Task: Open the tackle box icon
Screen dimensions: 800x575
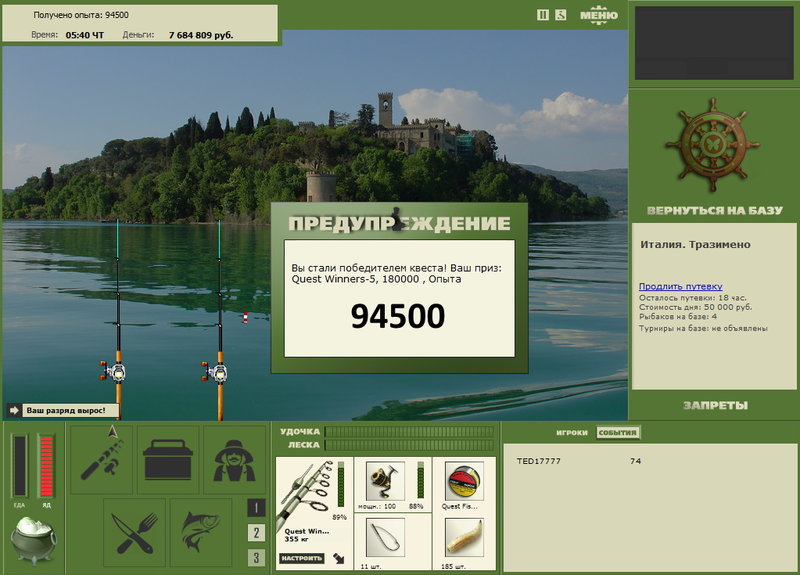Action: click(x=168, y=460)
